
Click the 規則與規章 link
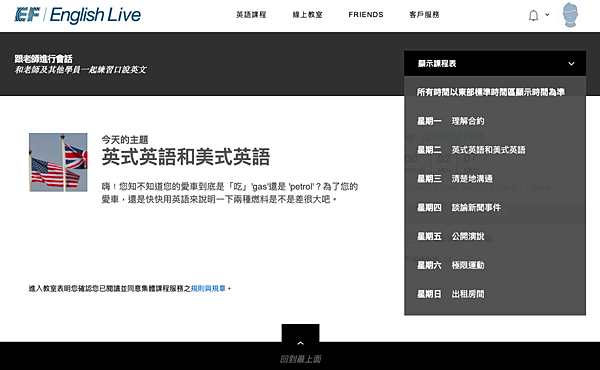coord(208,289)
